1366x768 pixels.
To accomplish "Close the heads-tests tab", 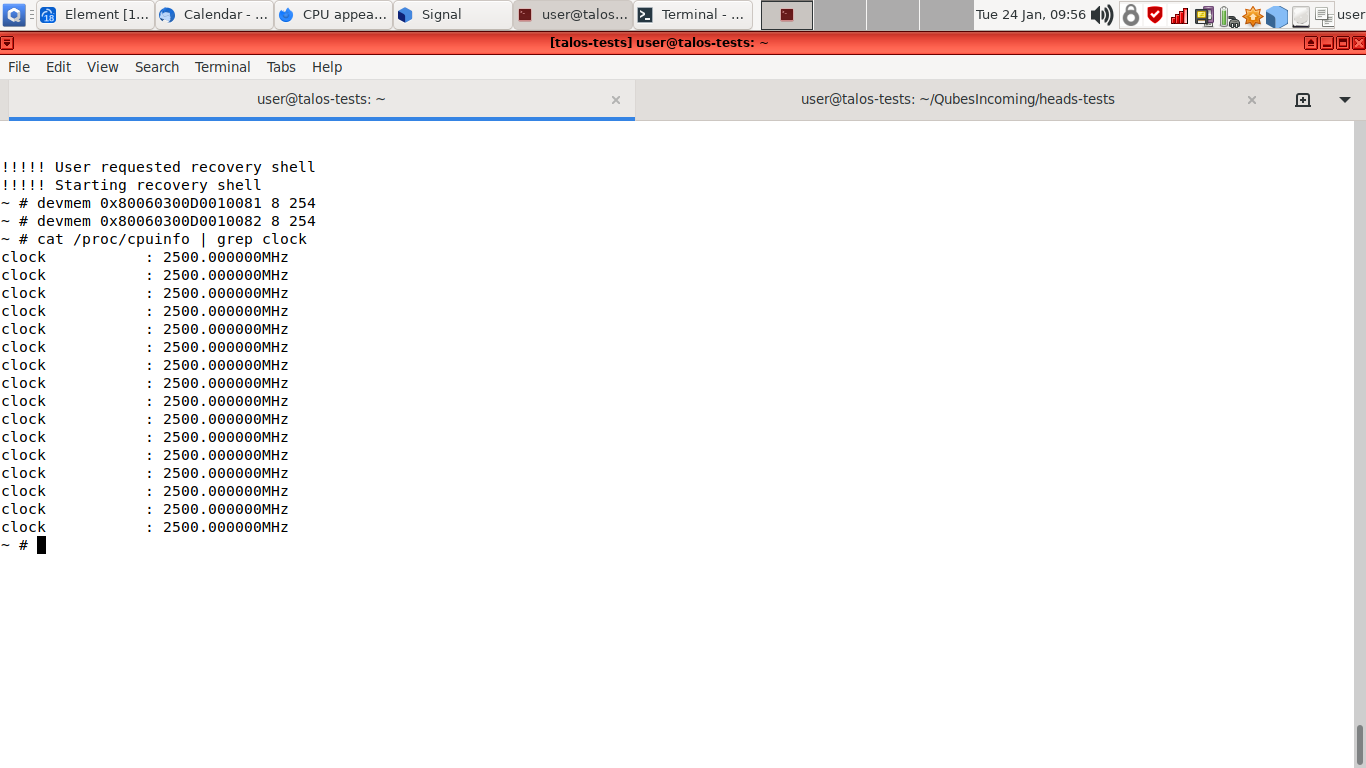I will tap(1252, 100).
